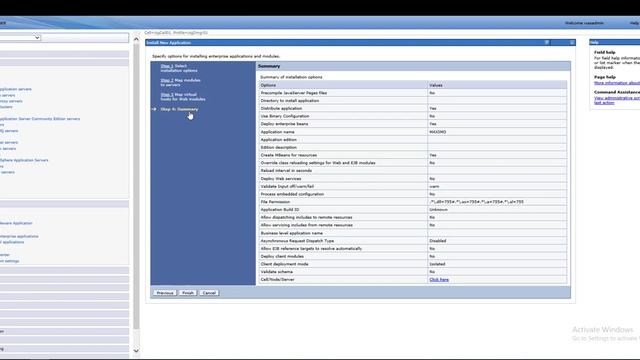Image resolution: width=640 pixels, height=360 pixels.
Task: Click the 'Directory to install application' row
Action: click(x=413, y=101)
